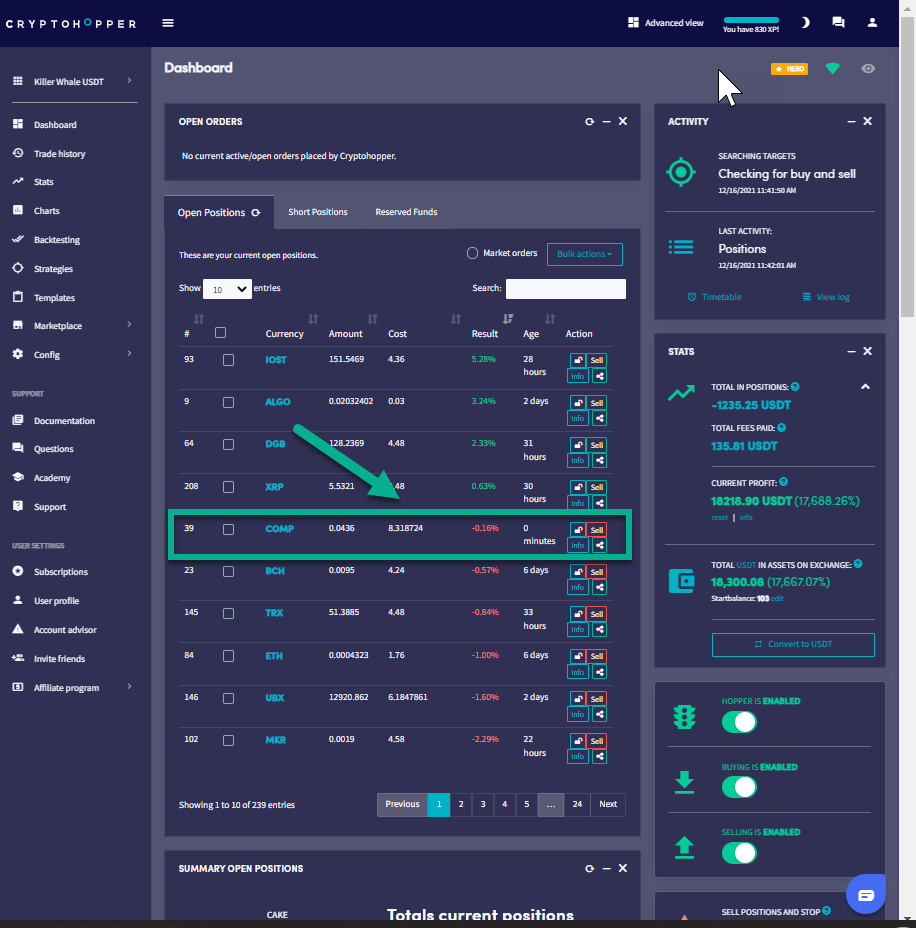Select the Market orders radio option
Viewport: 916px width, 928px height.
coord(472,253)
